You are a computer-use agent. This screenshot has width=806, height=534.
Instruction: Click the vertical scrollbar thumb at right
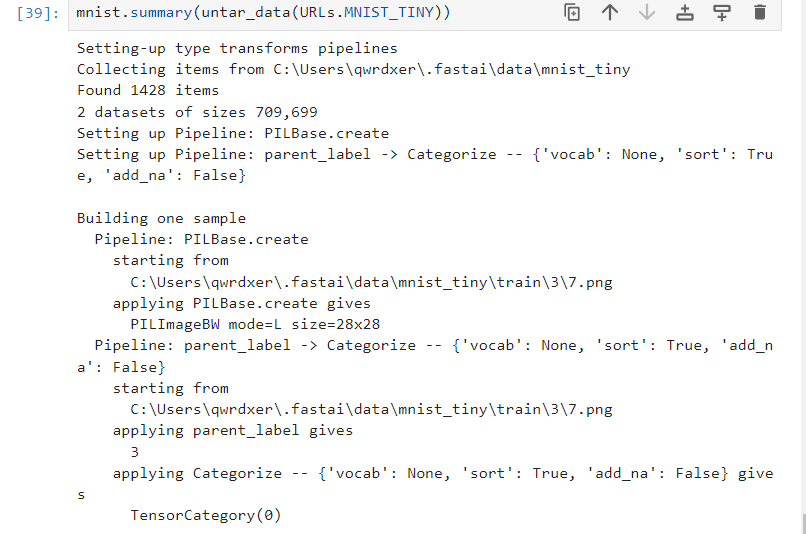point(802,523)
